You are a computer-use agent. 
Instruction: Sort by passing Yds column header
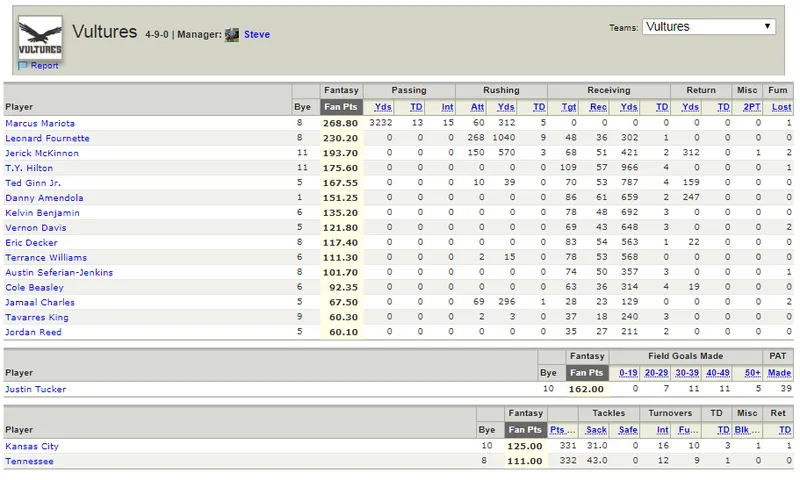(x=383, y=107)
